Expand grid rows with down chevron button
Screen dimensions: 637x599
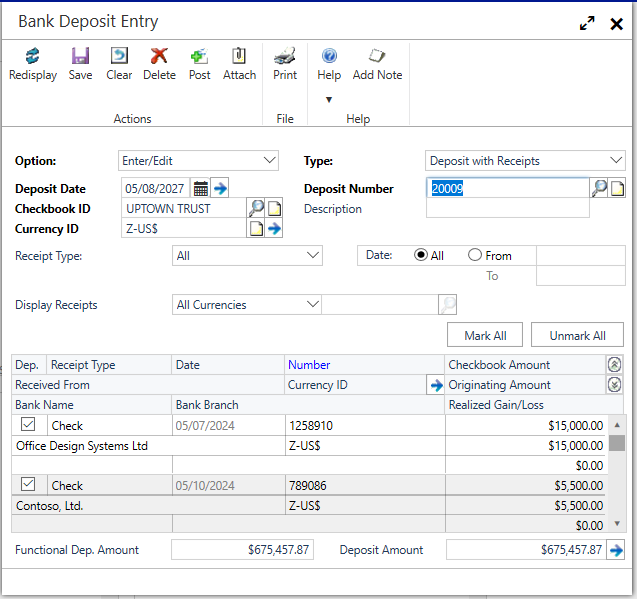point(614,384)
